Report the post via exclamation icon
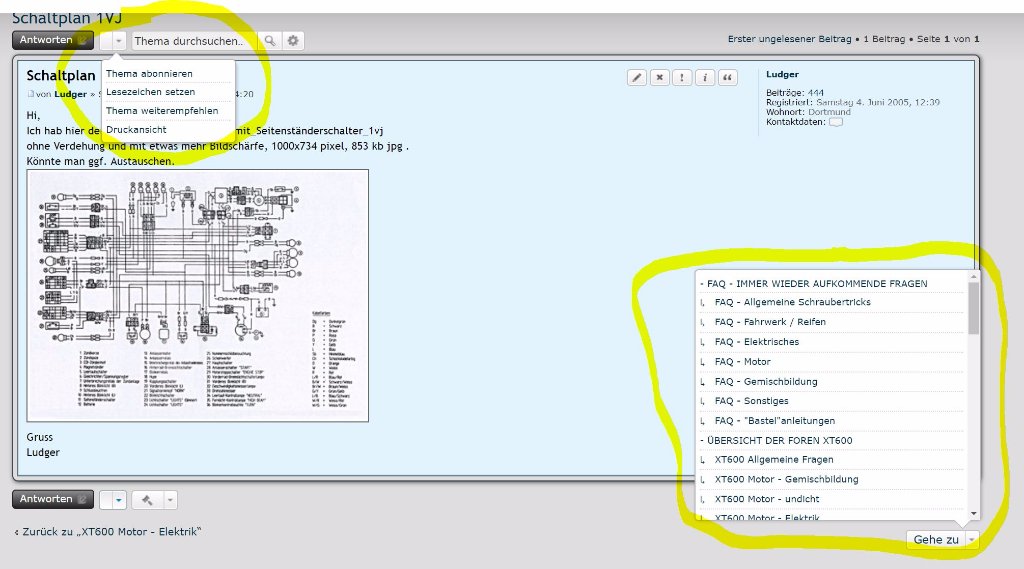Viewport: 1024px width, 569px height. click(x=682, y=78)
